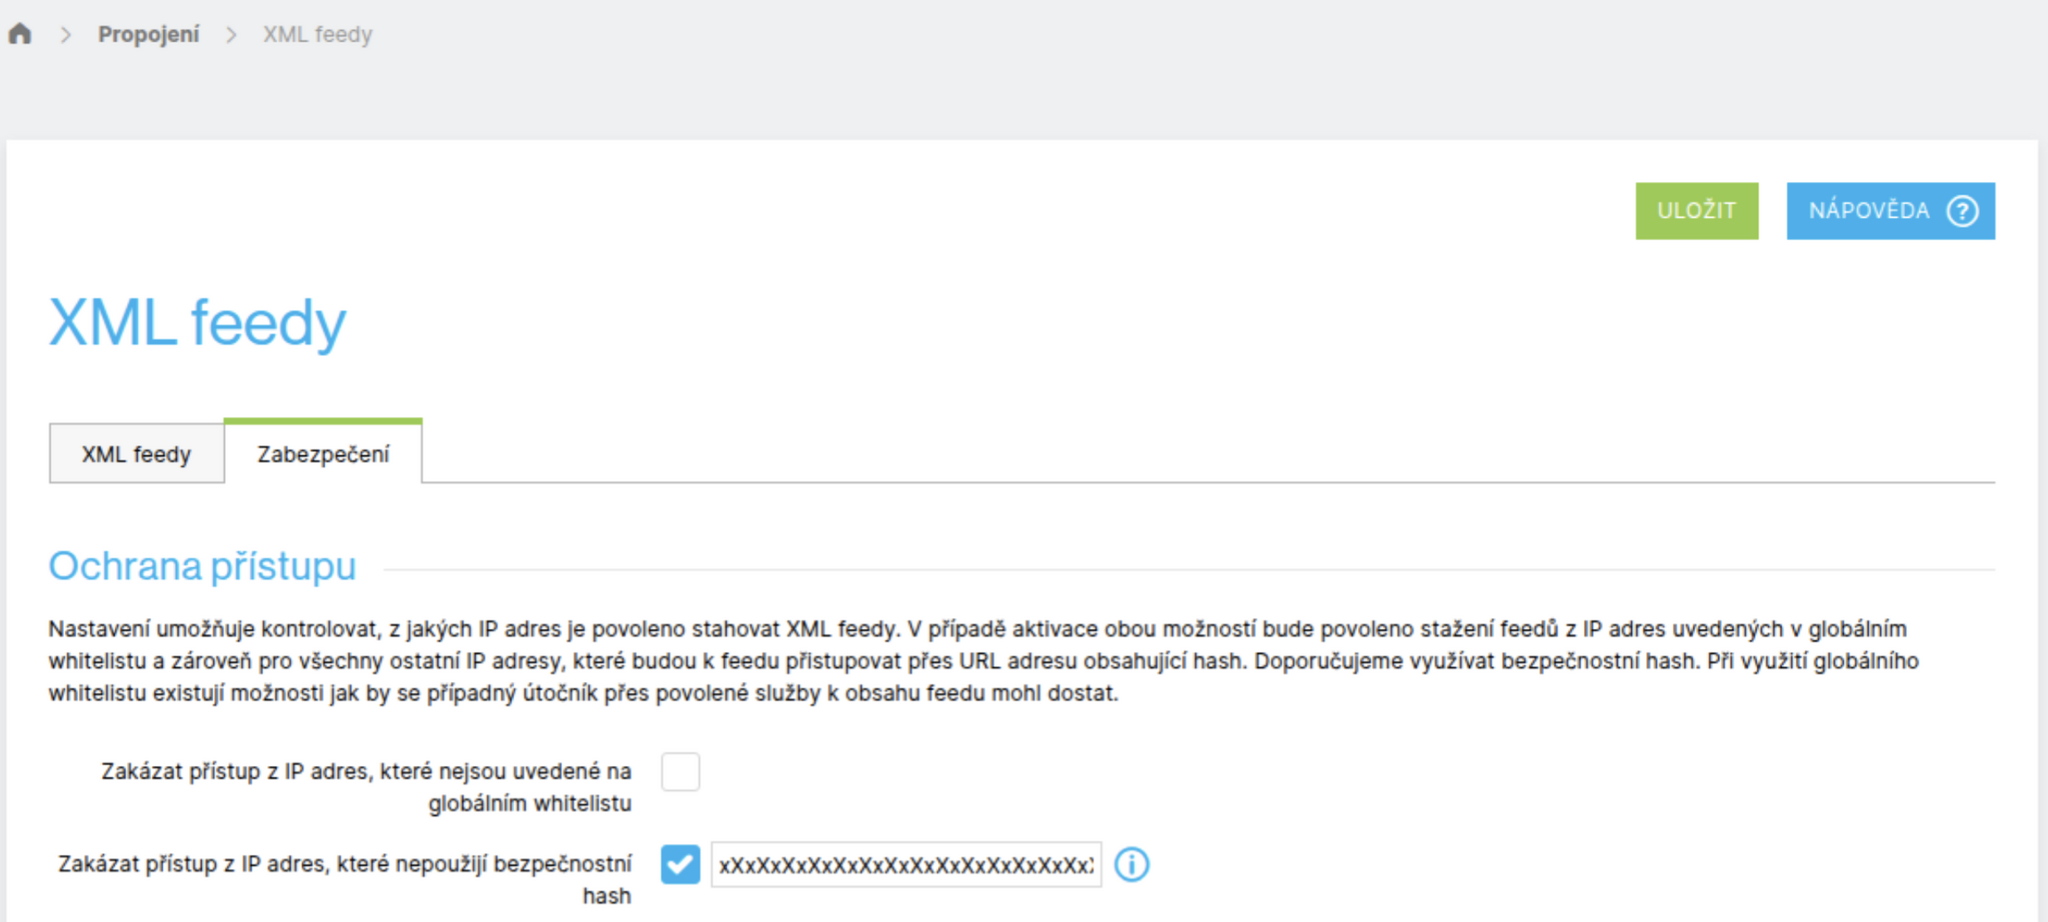2048x922 pixels.
Task: Click the empty tab strip beside Zabezpečení
Action: pyautogui.click(x=1208, y=452)
